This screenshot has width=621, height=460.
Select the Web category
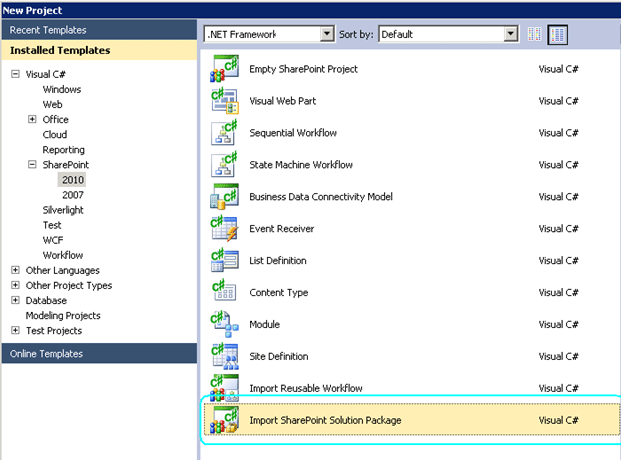52,105
